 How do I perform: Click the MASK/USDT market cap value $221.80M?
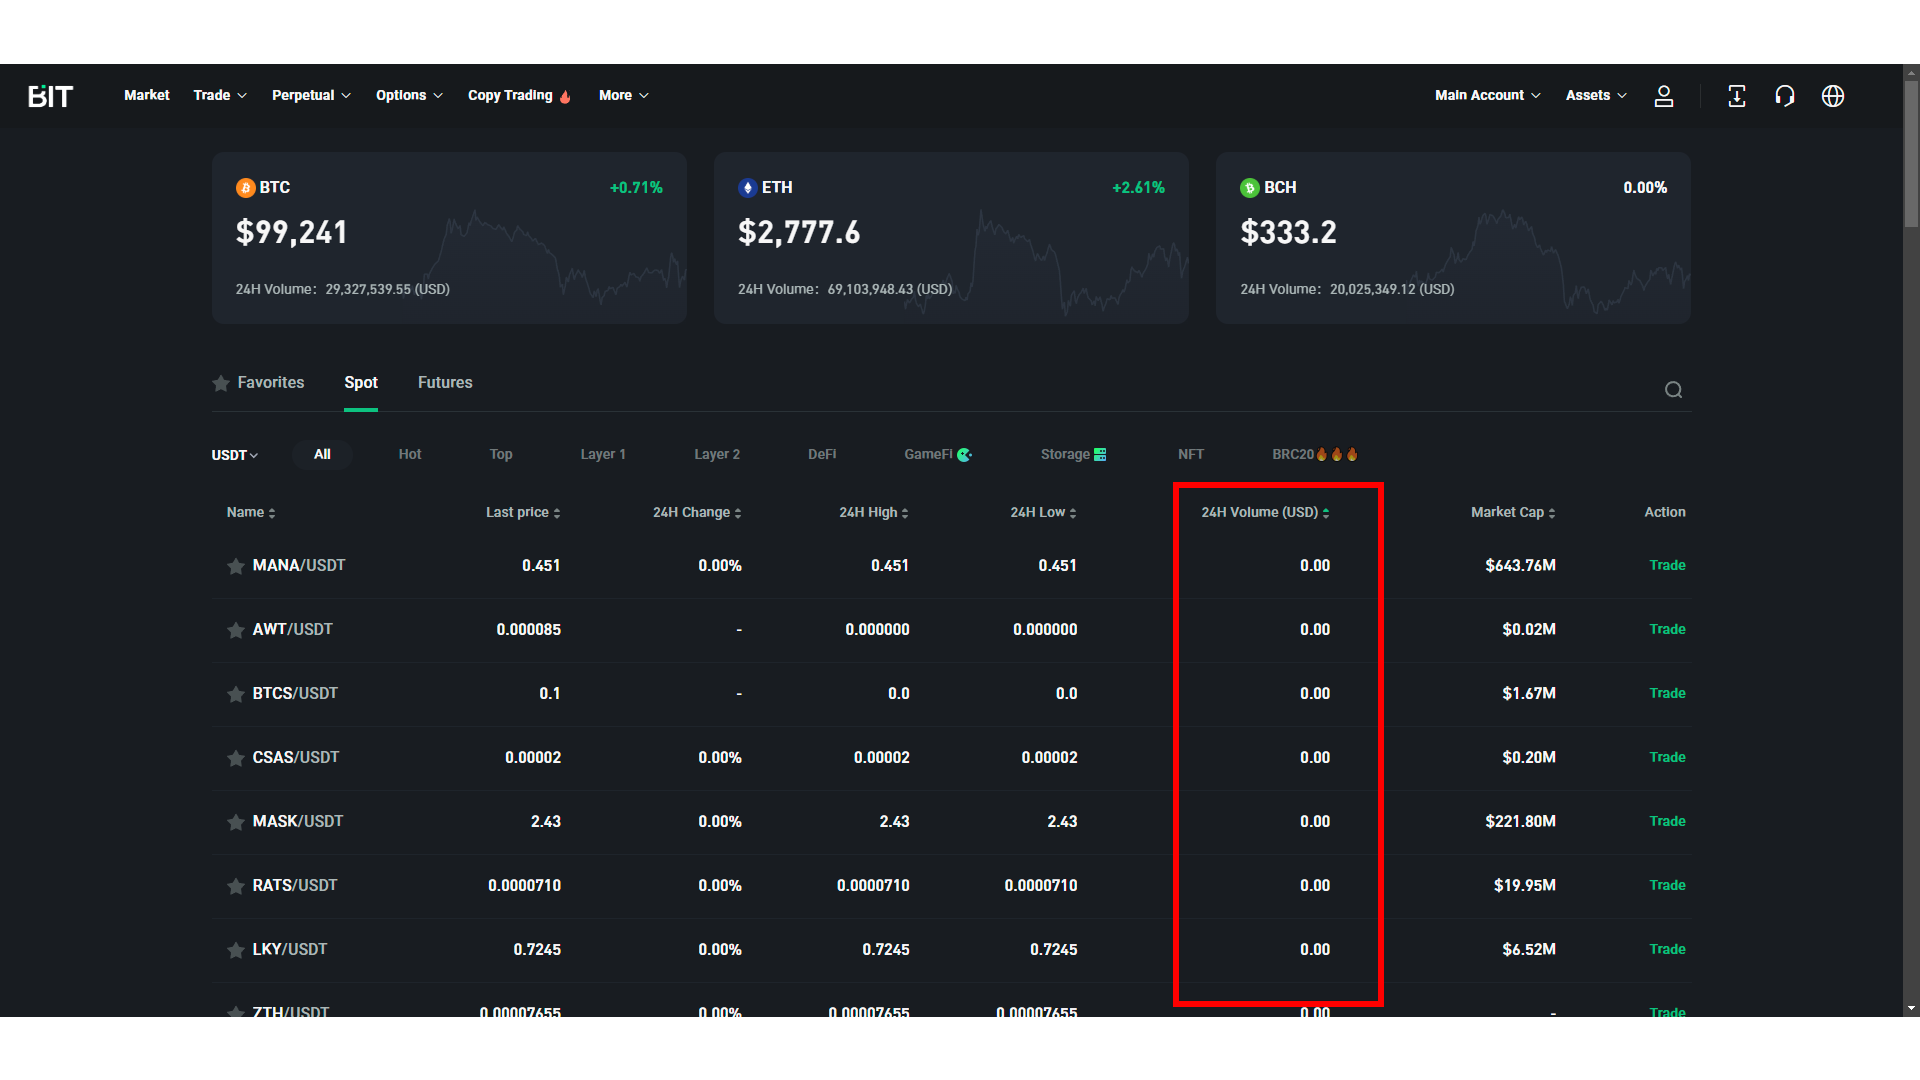pos(1520,822)
